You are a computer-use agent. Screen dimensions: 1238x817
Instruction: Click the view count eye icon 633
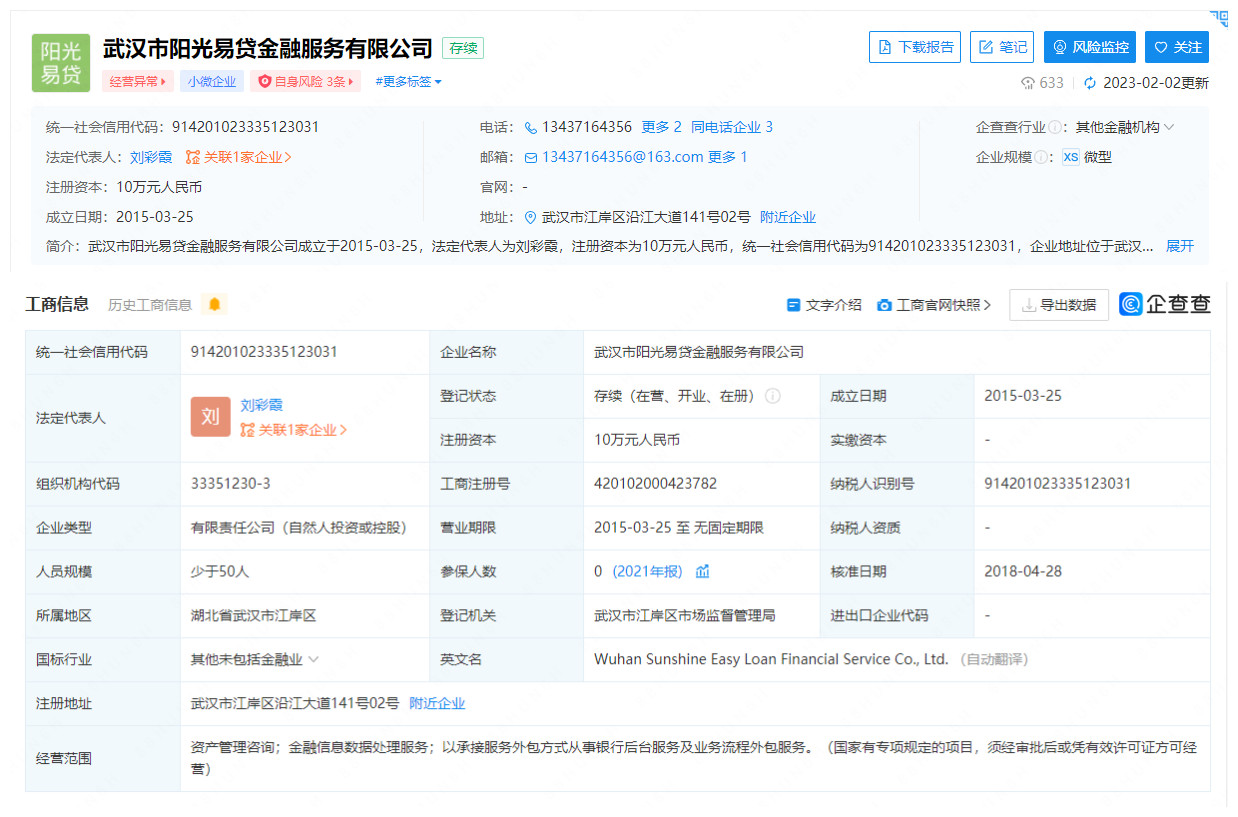pos(1027,83)
